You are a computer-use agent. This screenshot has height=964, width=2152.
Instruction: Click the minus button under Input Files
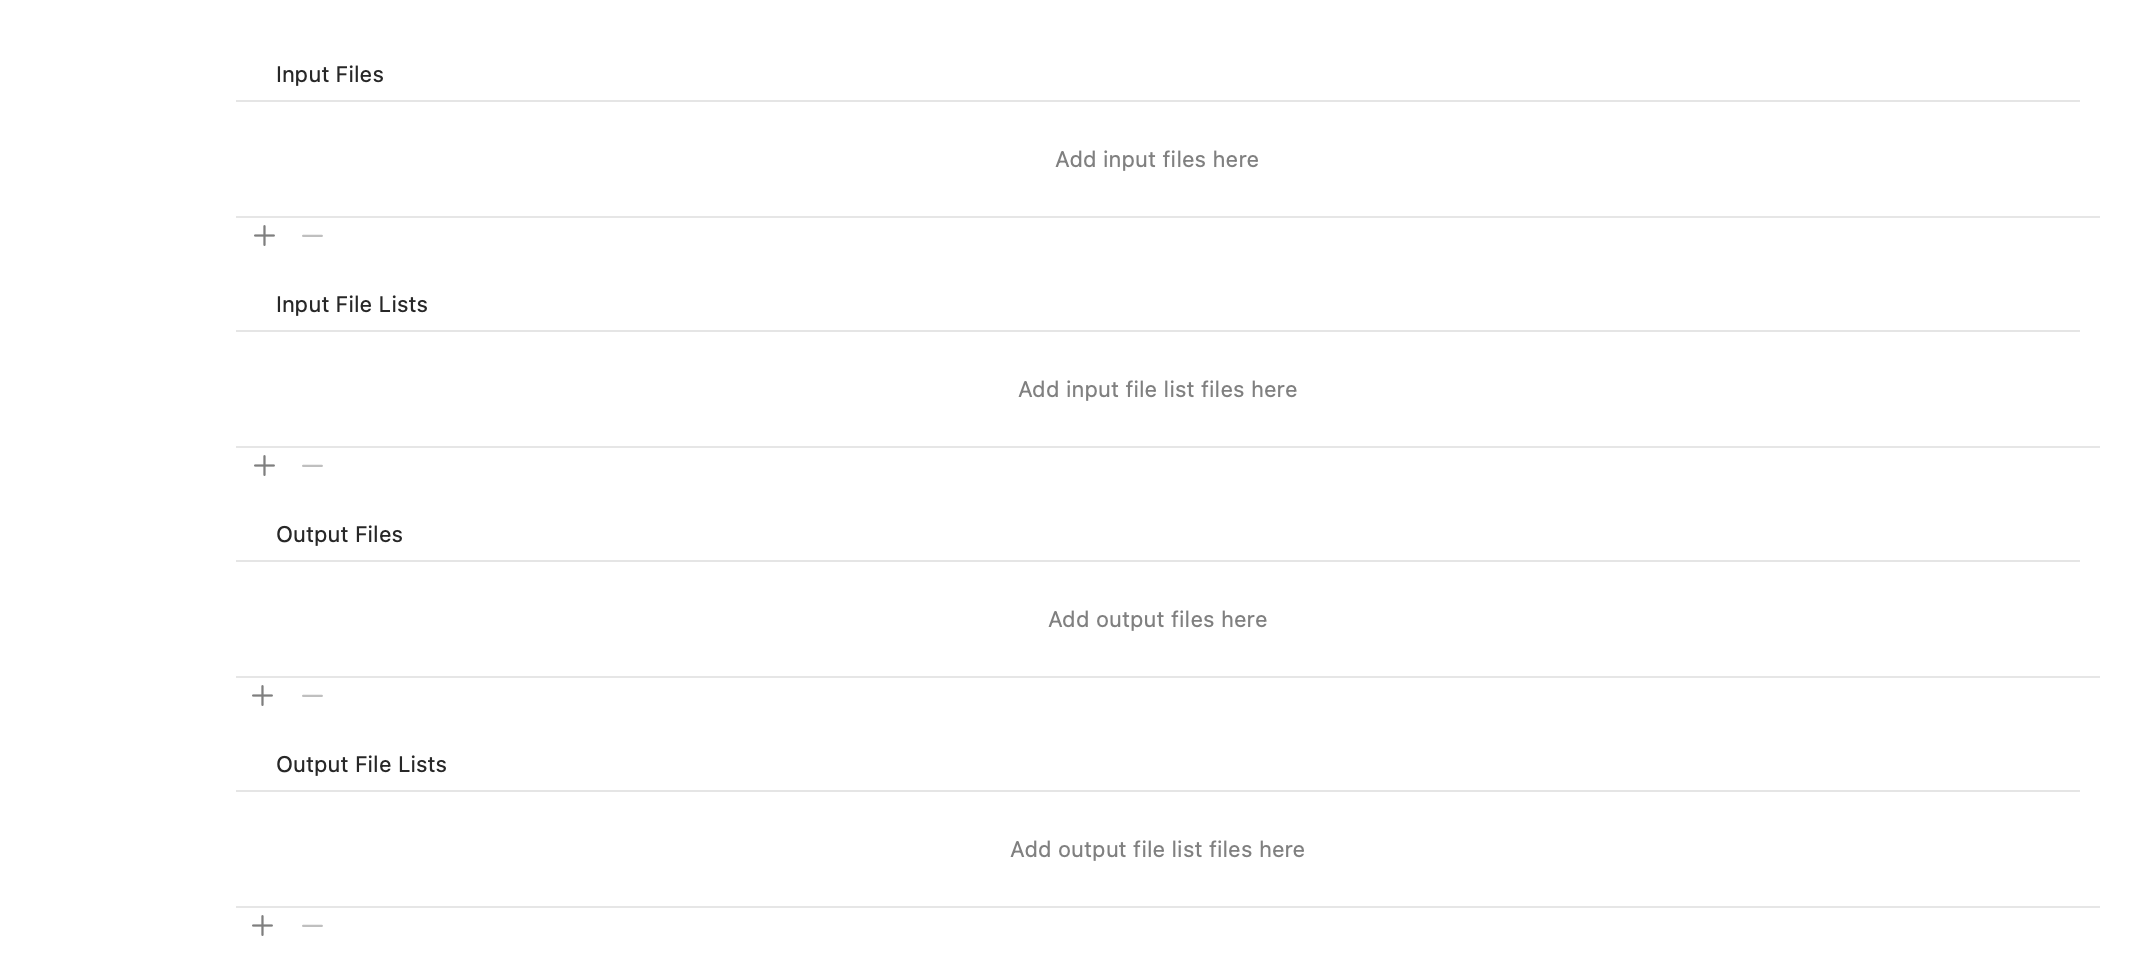pos(312,236)
